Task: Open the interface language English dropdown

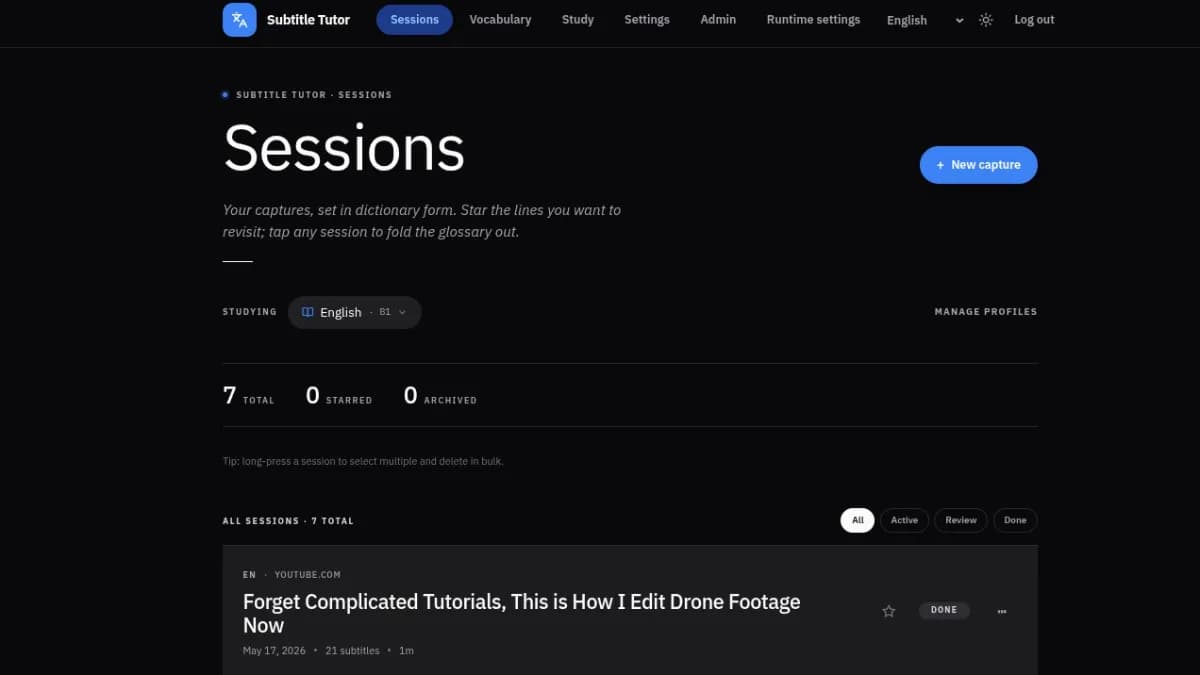Action: coord(925,20)
